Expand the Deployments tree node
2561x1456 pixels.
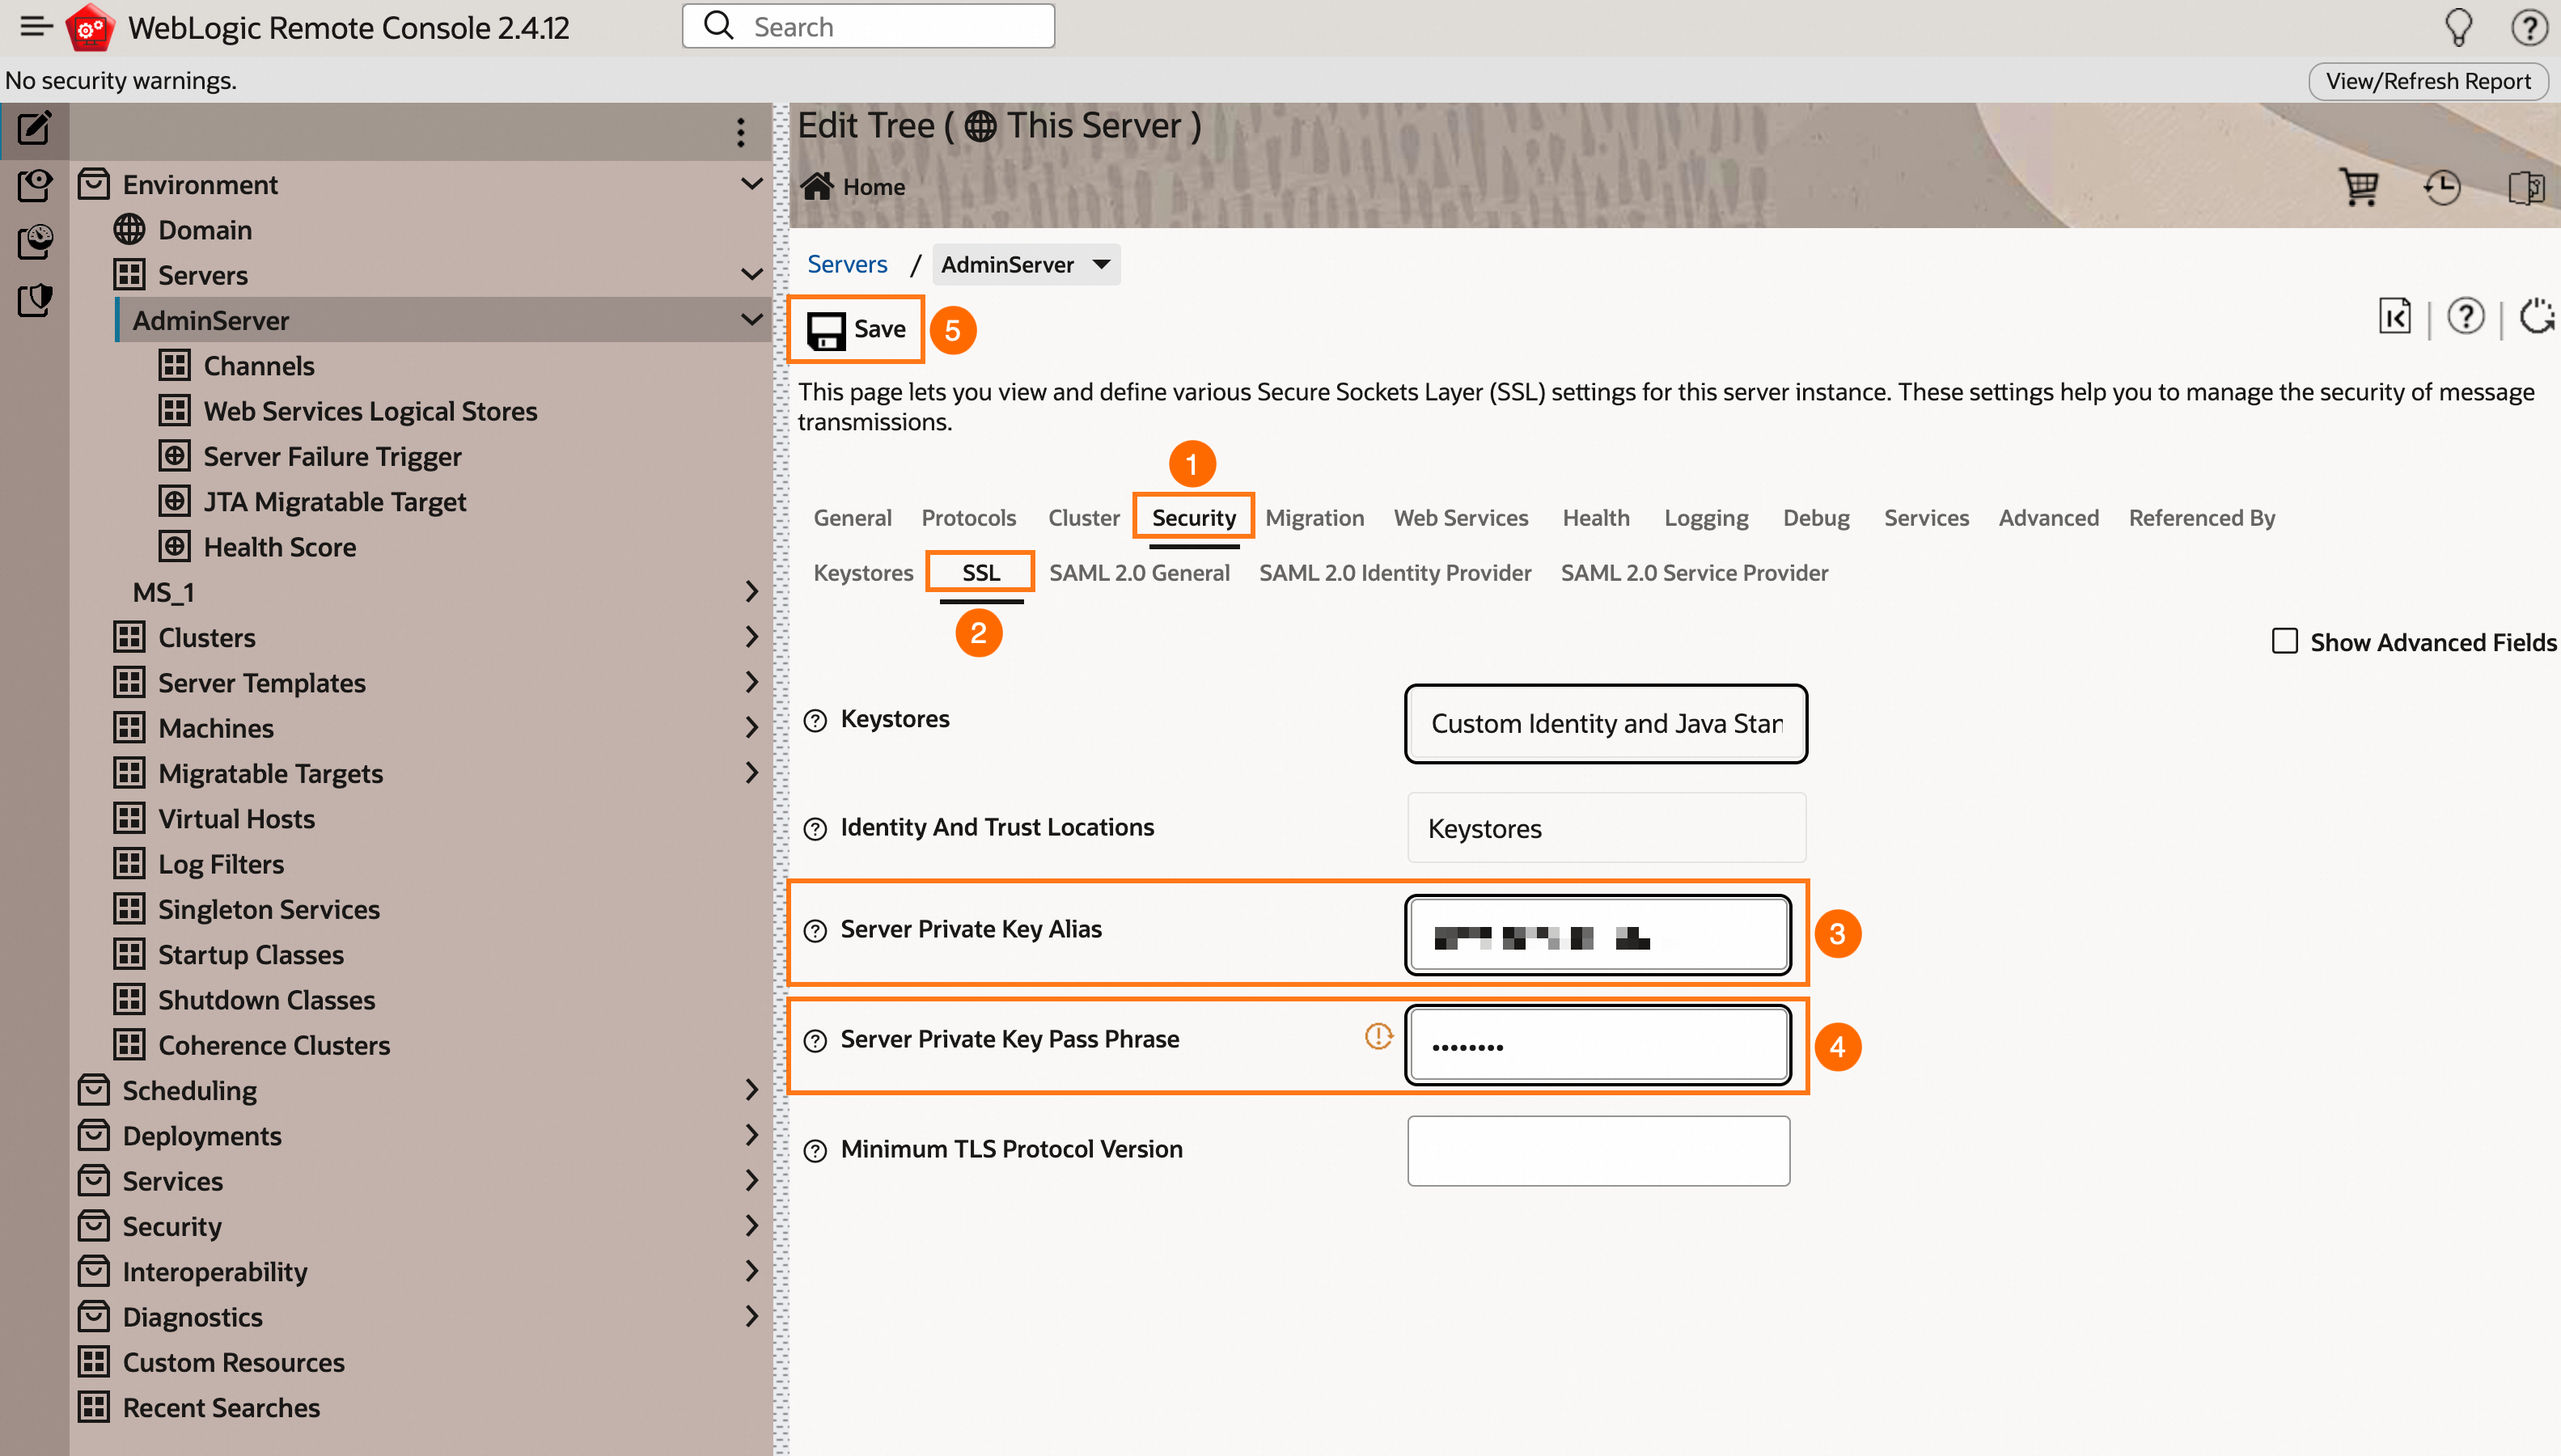click(751, 1135)
